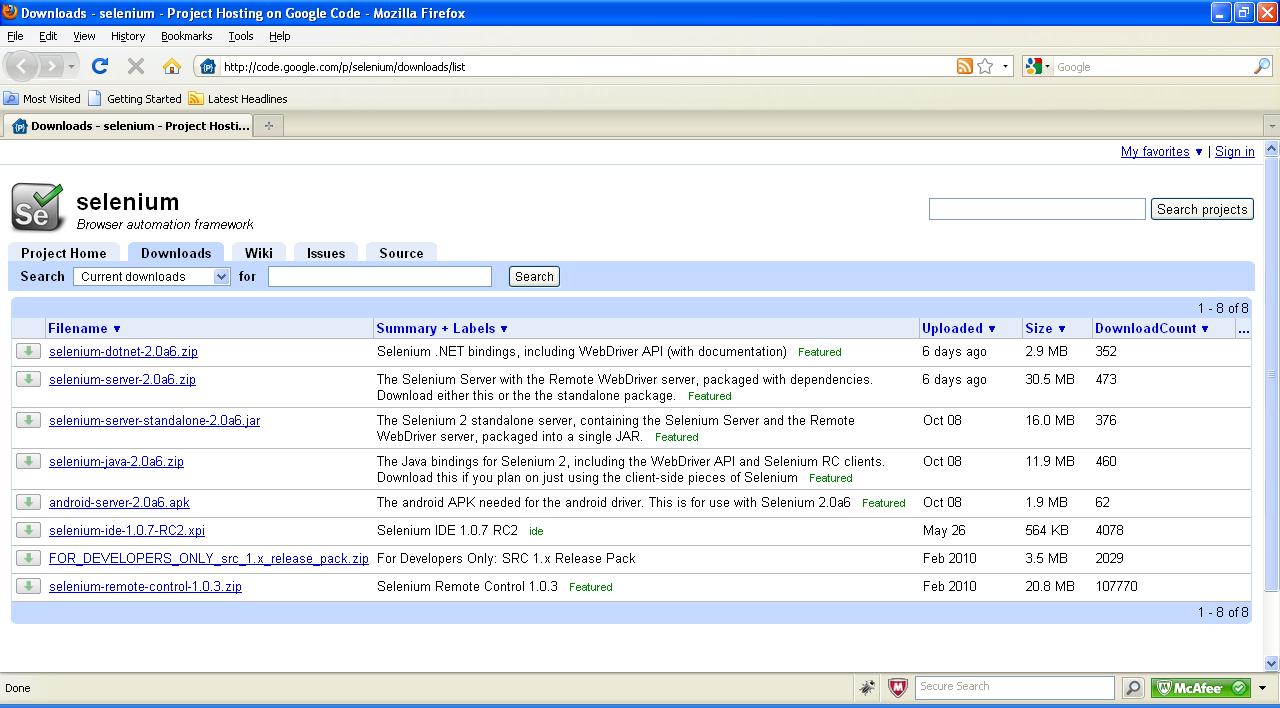Open a new tab with plus button
This screenshot has height=708, width=1280.
268,125
